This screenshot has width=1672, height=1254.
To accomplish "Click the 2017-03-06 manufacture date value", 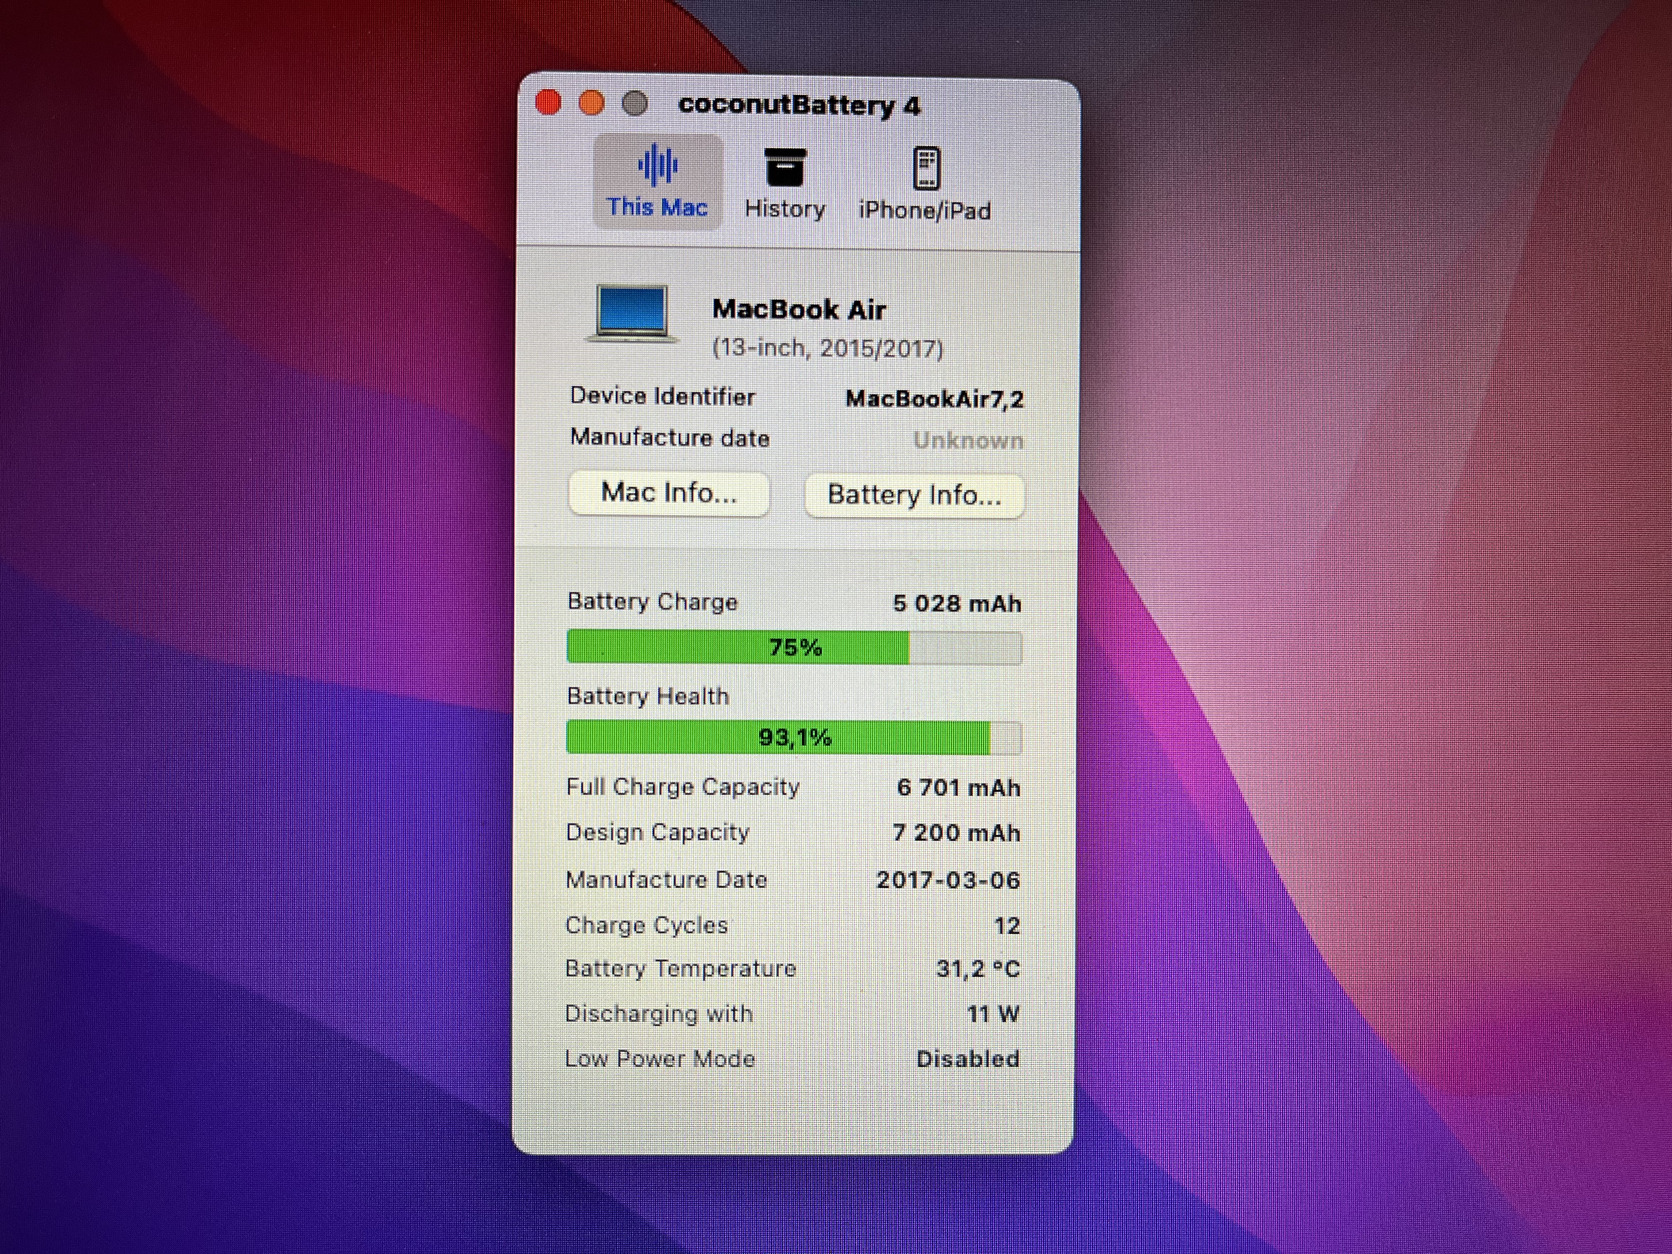I will (948, 880).
